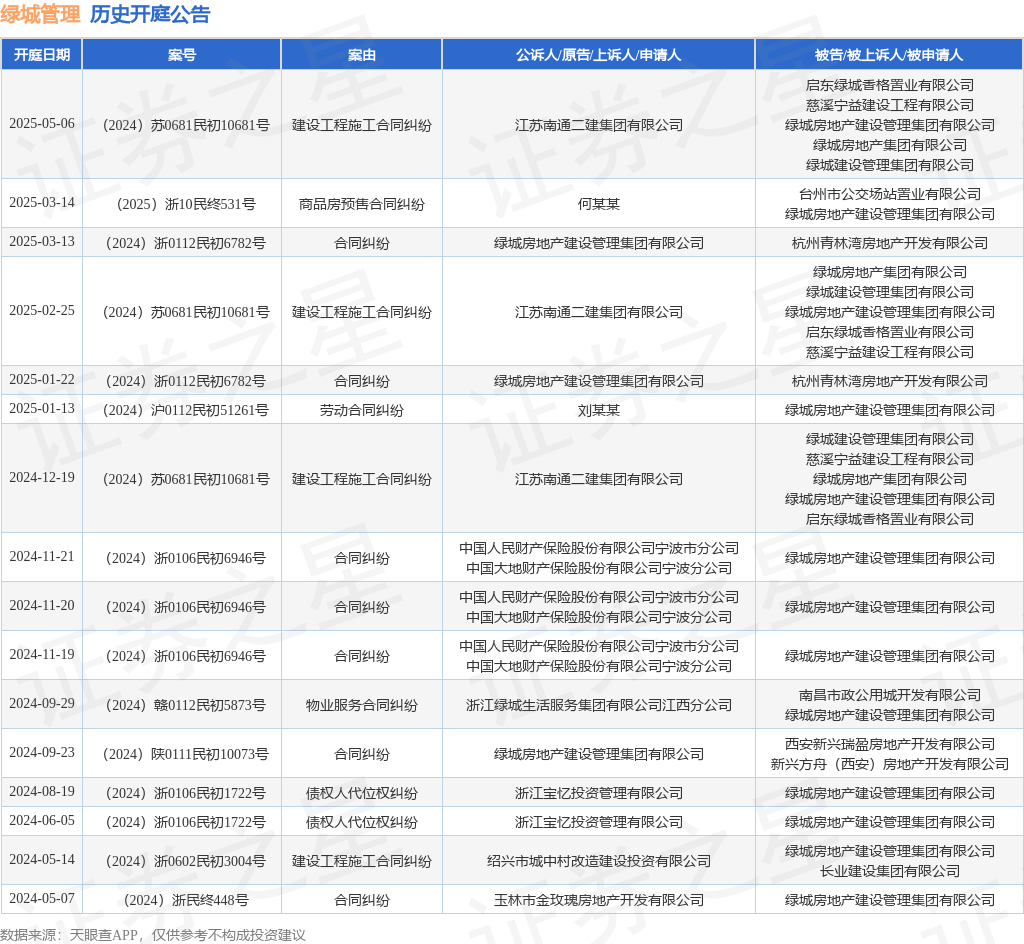Click defendant 南昌市政公用城开发有限公司
1024x944 pixels.
coord(889,695)
